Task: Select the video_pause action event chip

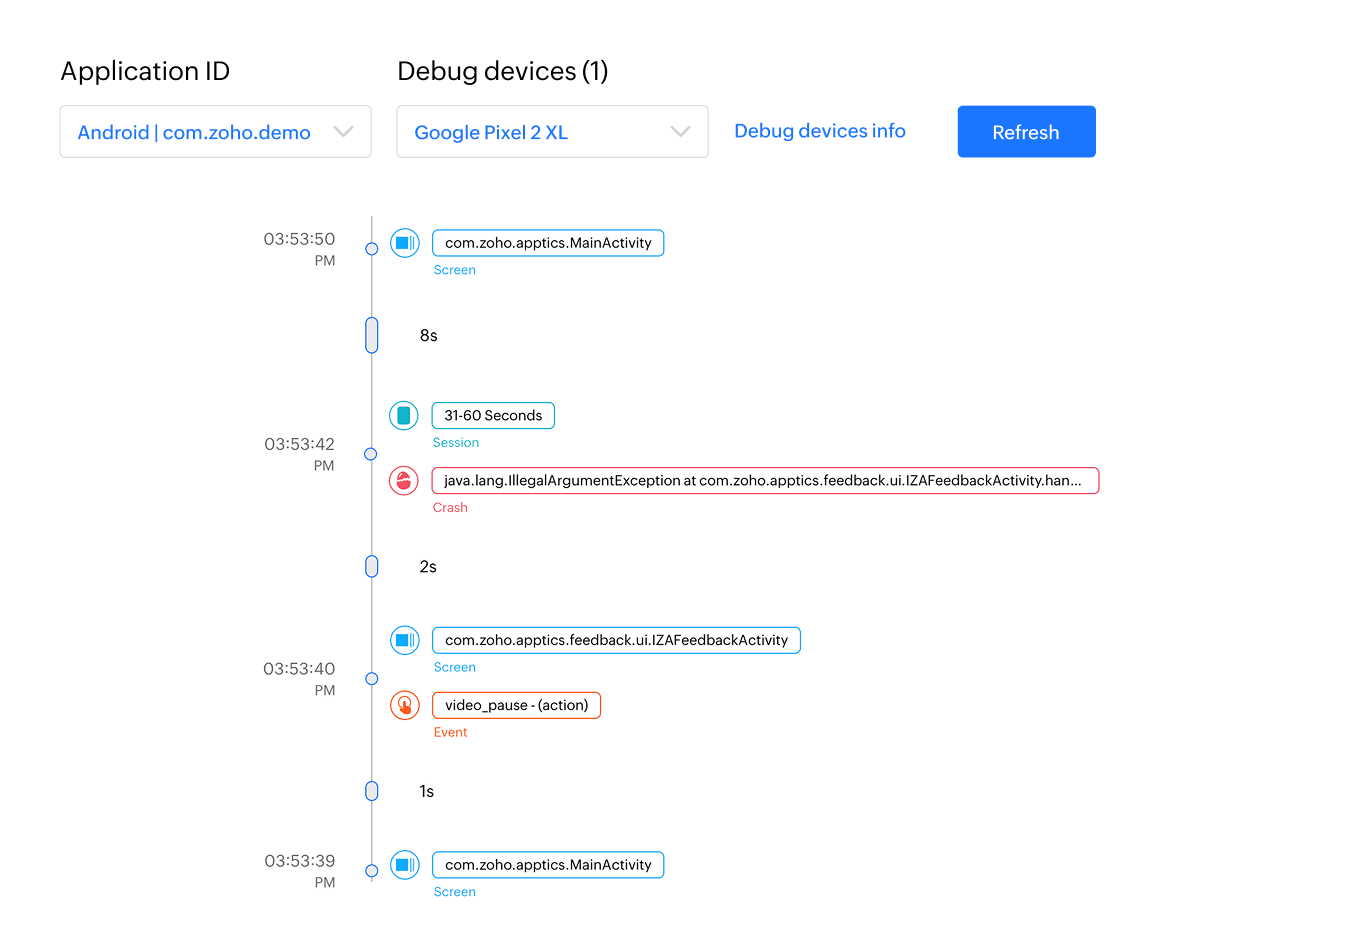Action: 516,705
